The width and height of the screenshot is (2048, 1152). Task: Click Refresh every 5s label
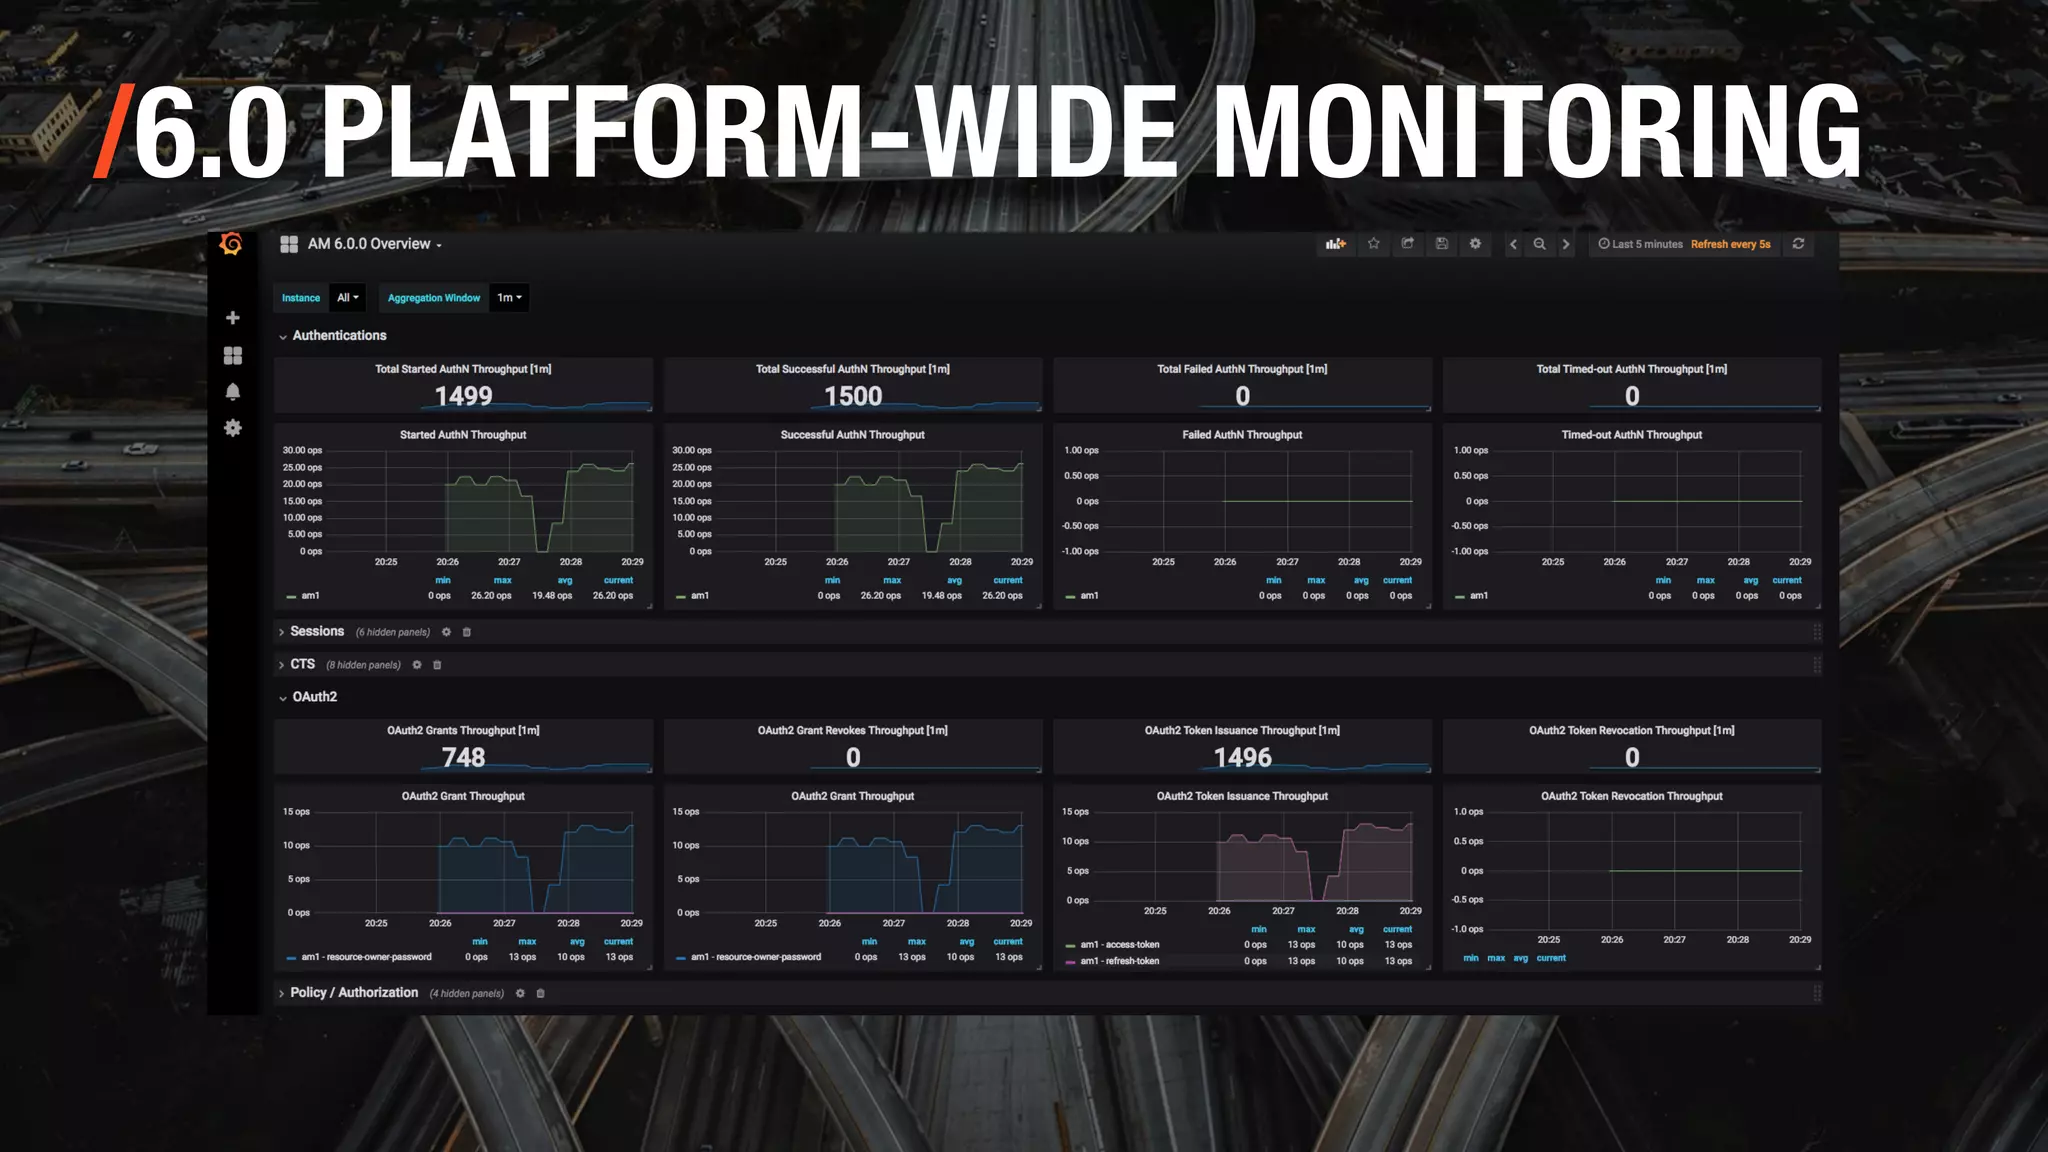click(1730, 244)
